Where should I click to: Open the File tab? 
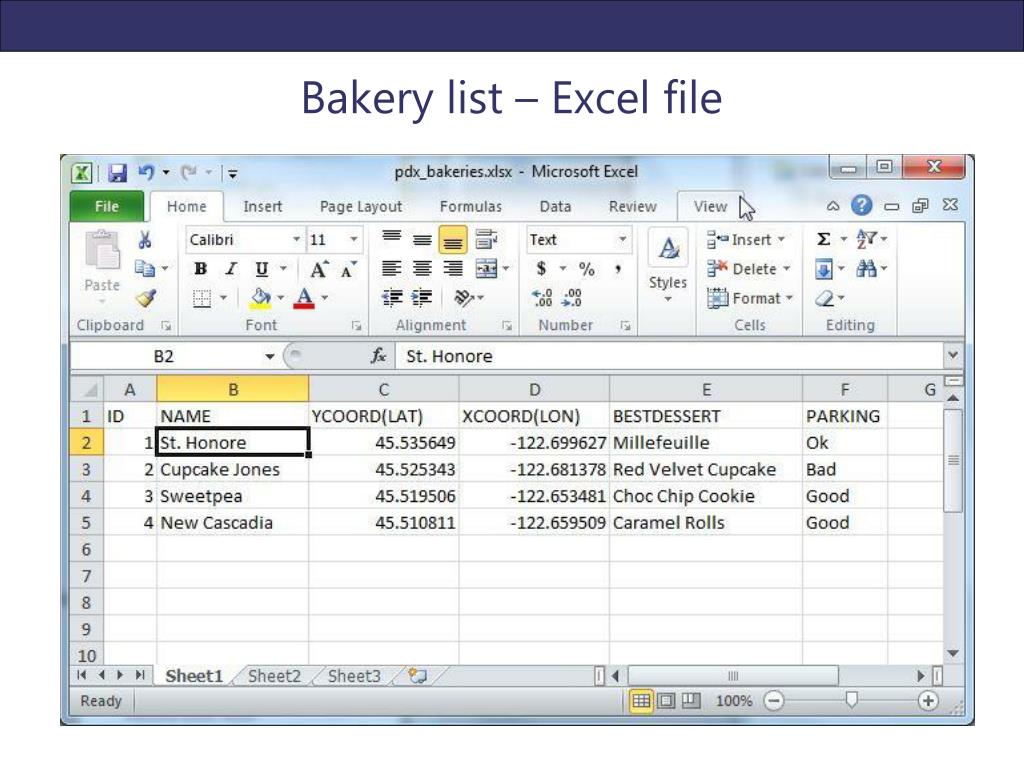click(106, 206)
